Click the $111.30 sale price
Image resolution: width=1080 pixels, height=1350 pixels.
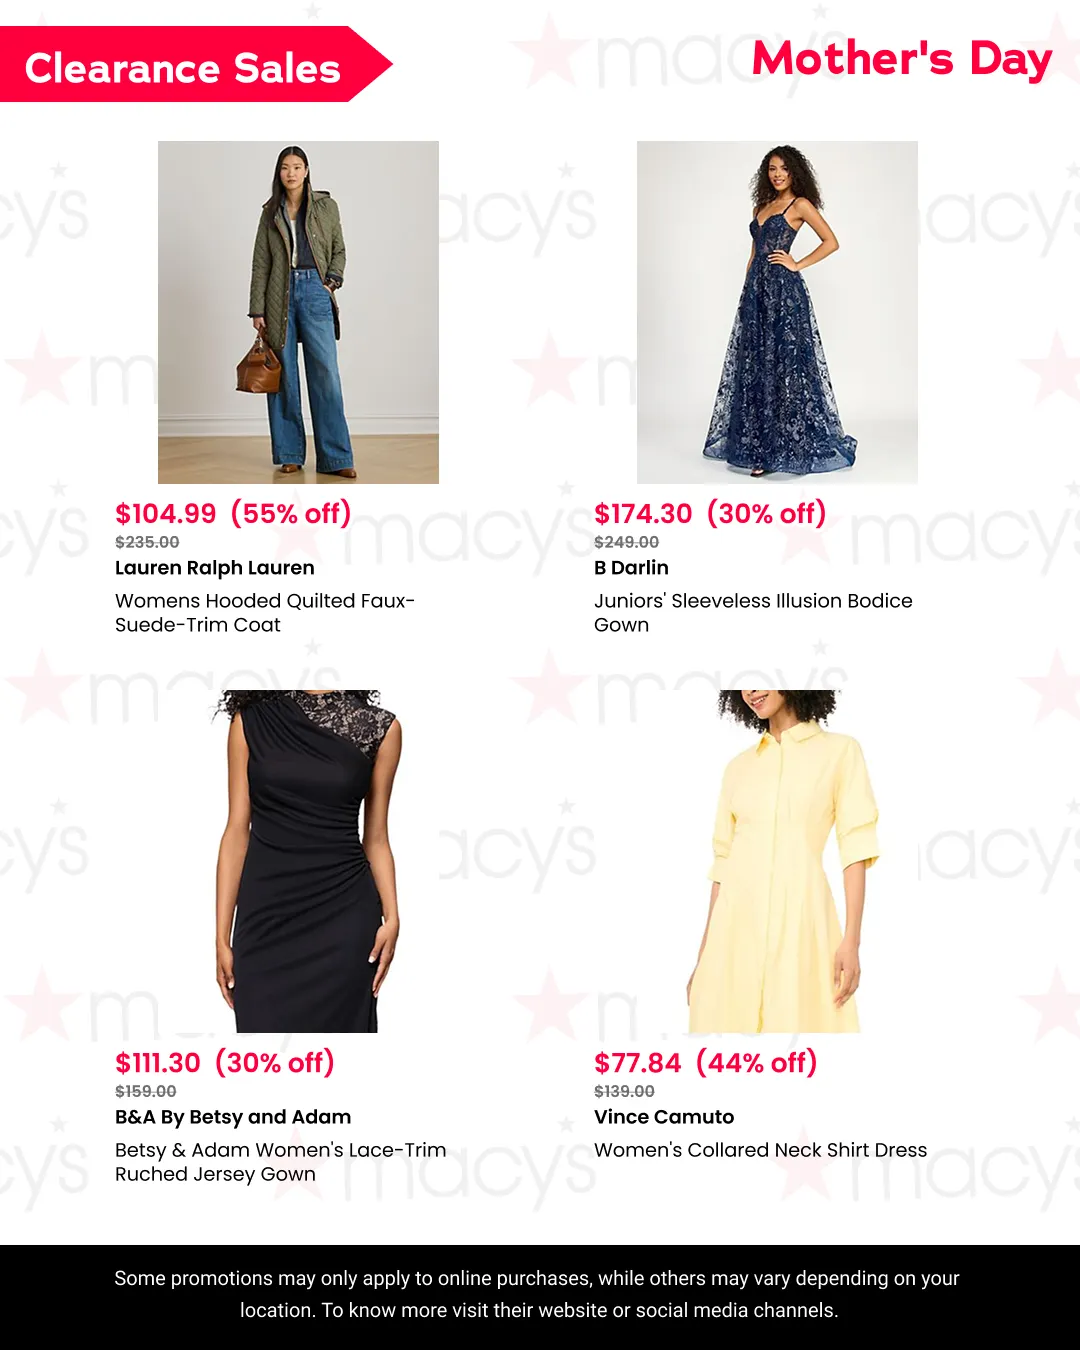[x=158, y=1063]
